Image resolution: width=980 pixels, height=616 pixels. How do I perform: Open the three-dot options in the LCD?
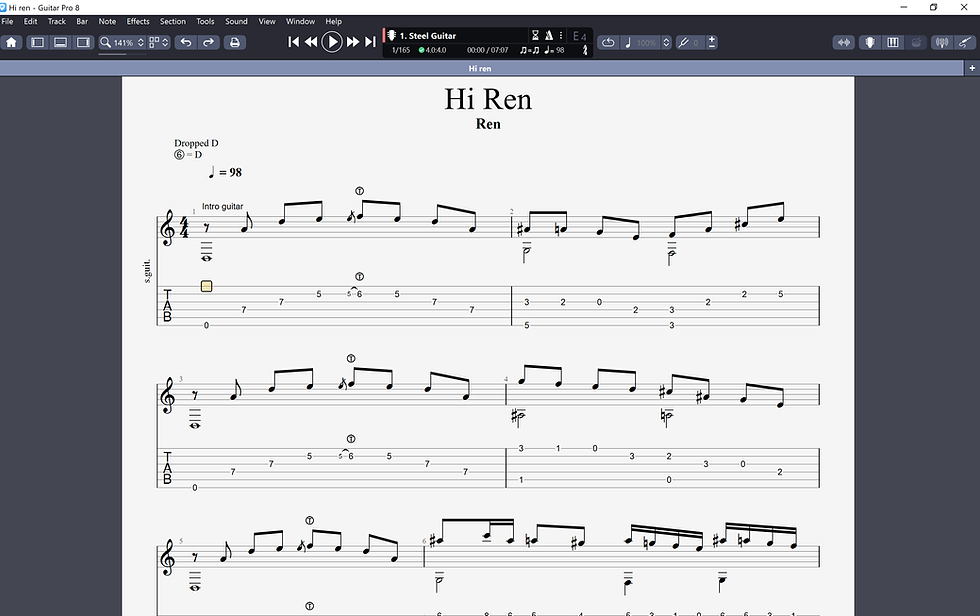coord(561,36)
